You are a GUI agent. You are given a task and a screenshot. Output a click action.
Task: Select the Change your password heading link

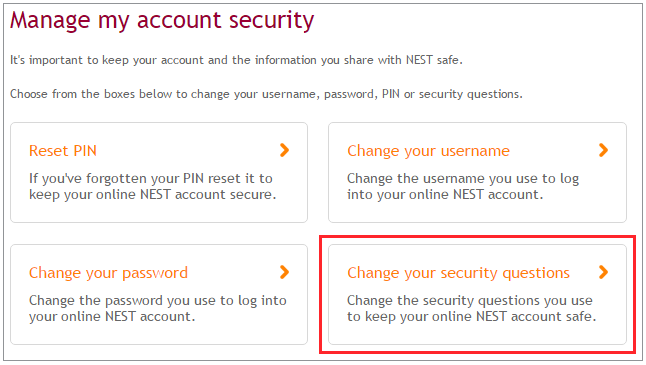(x=108, y=273)
